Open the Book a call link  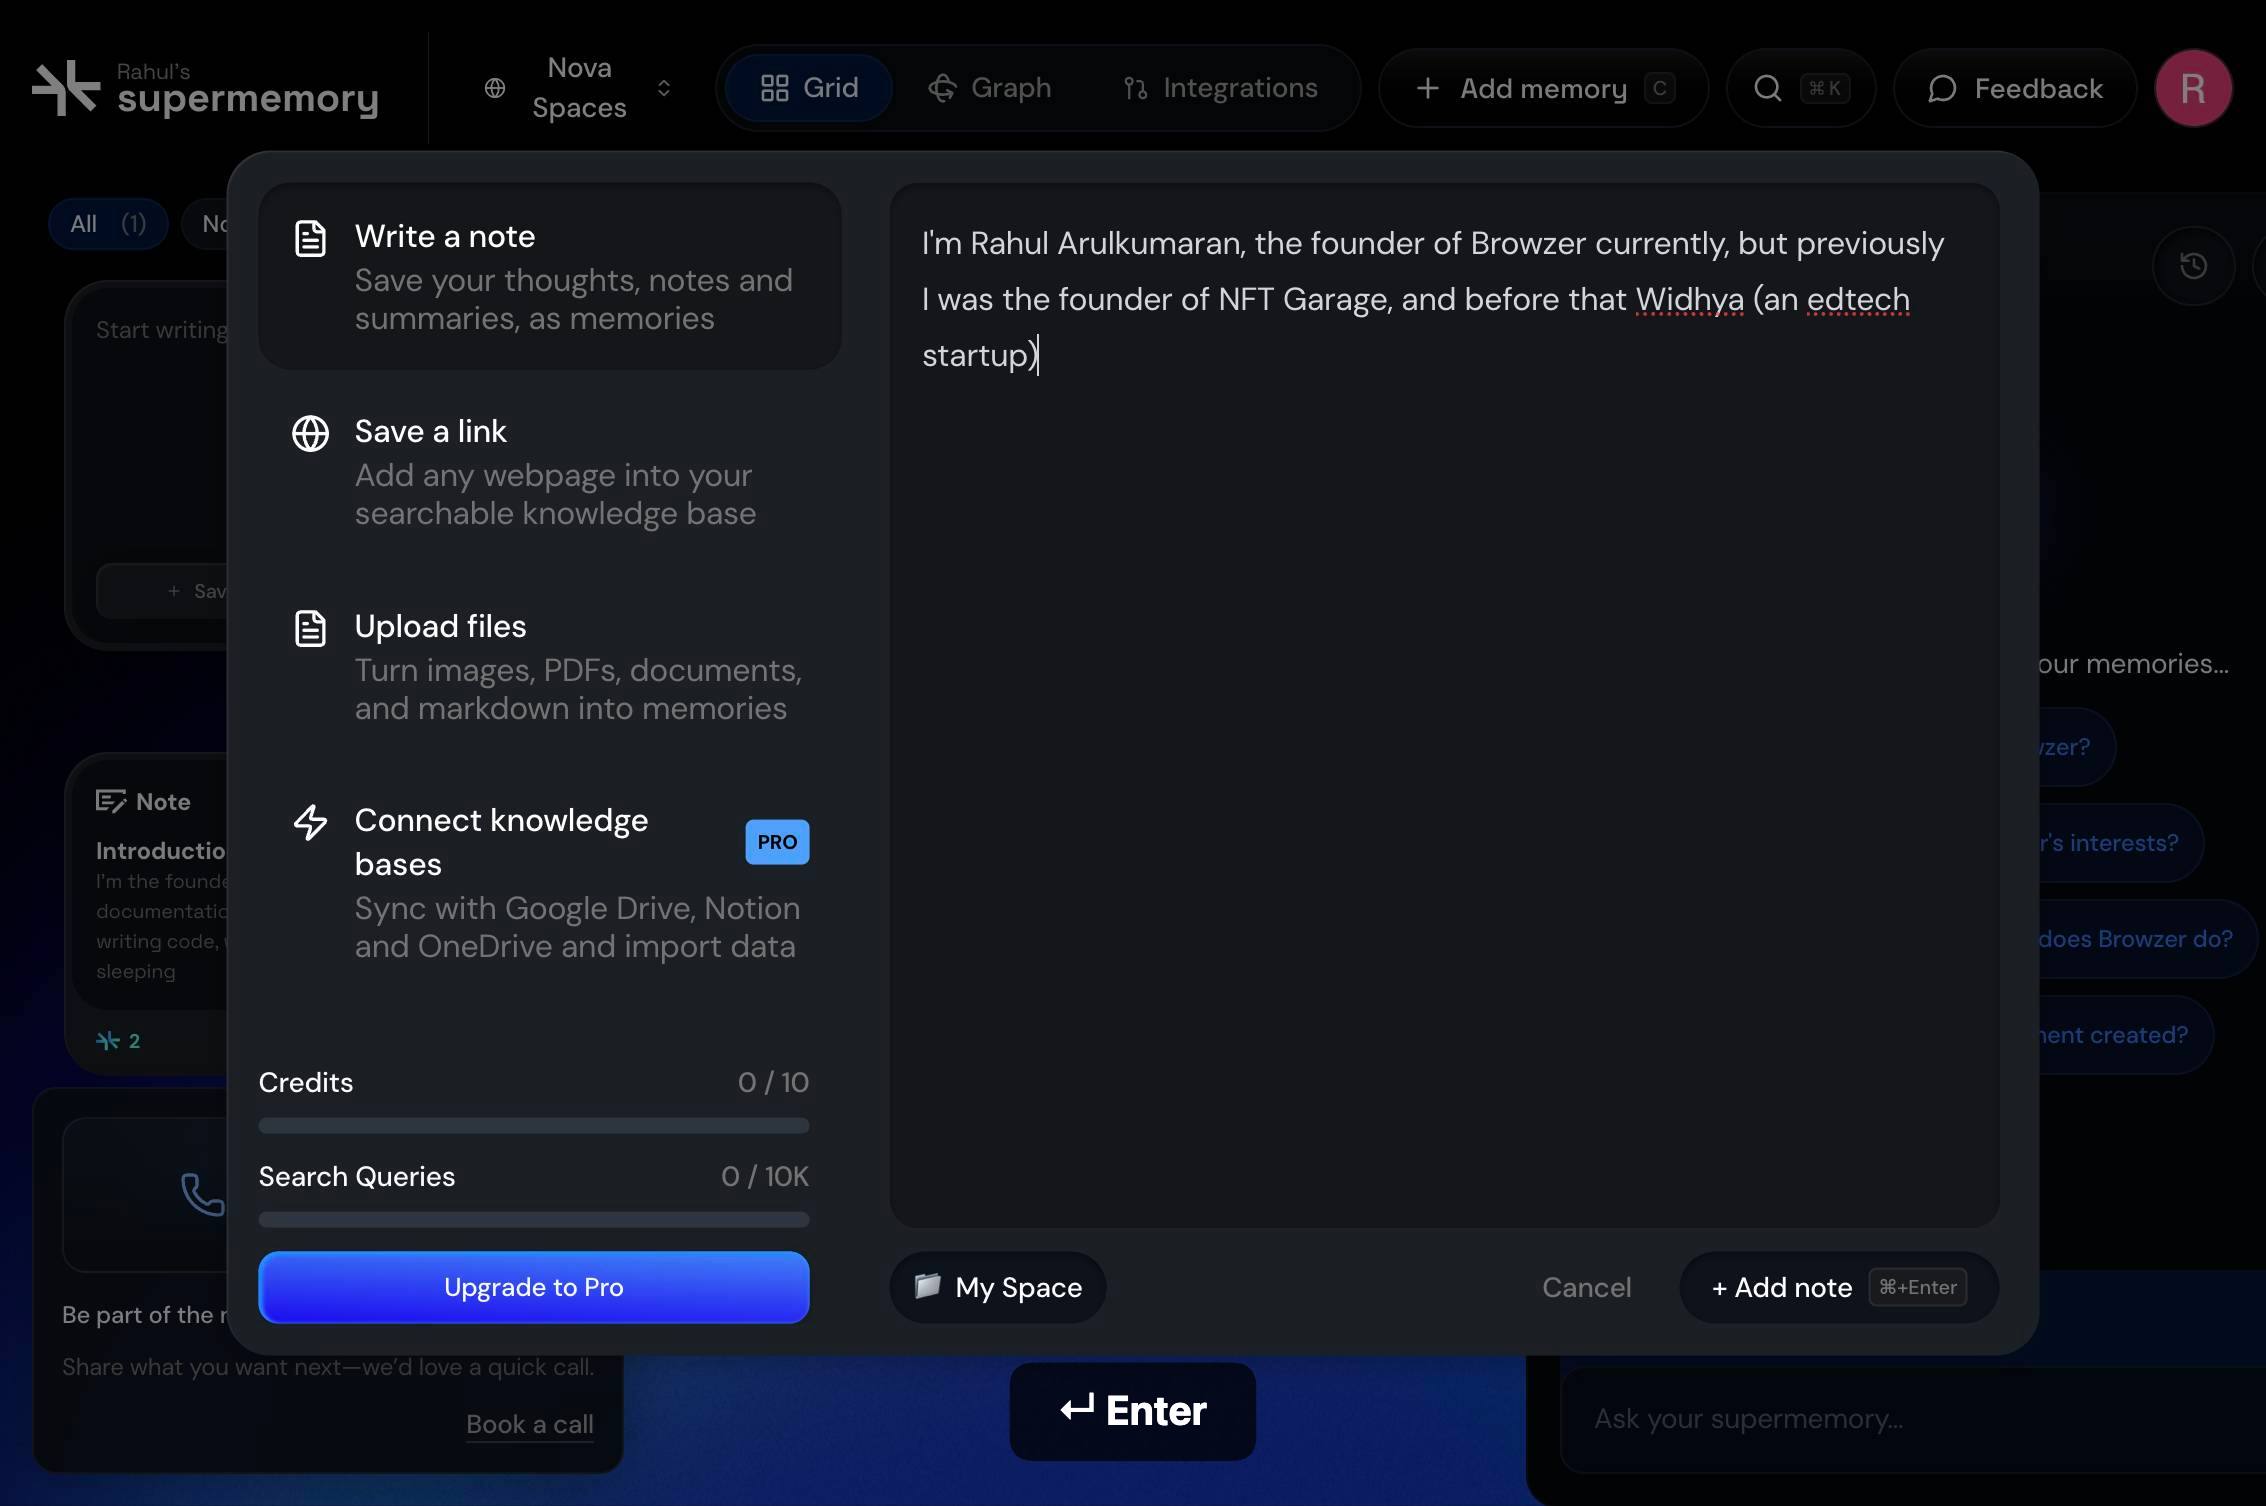pos(530,1424)
